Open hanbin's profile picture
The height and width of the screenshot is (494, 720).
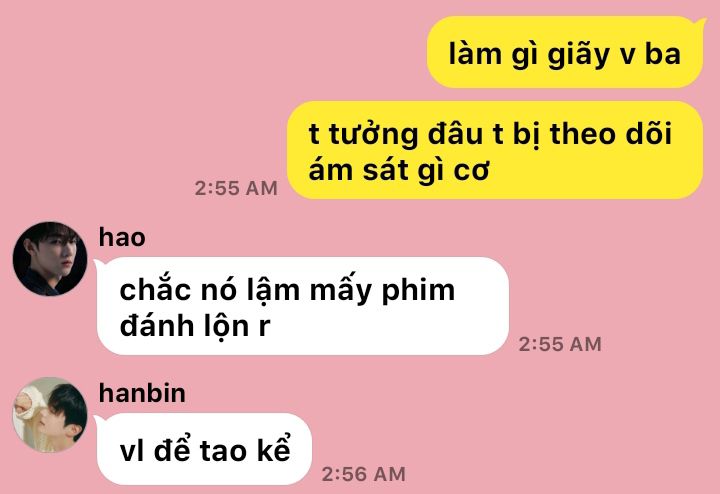(50, 415)
